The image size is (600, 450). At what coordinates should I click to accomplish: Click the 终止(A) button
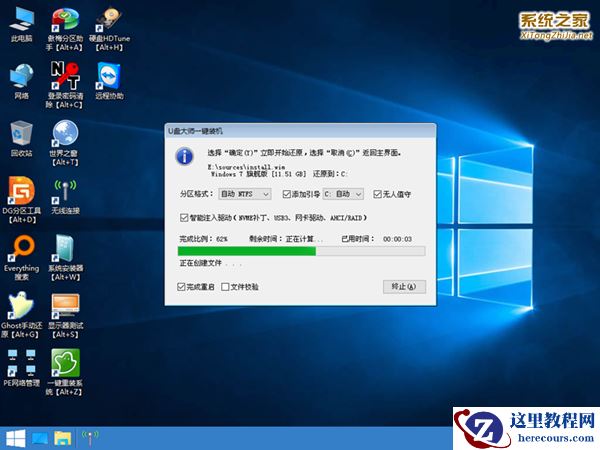pos(404,287)
